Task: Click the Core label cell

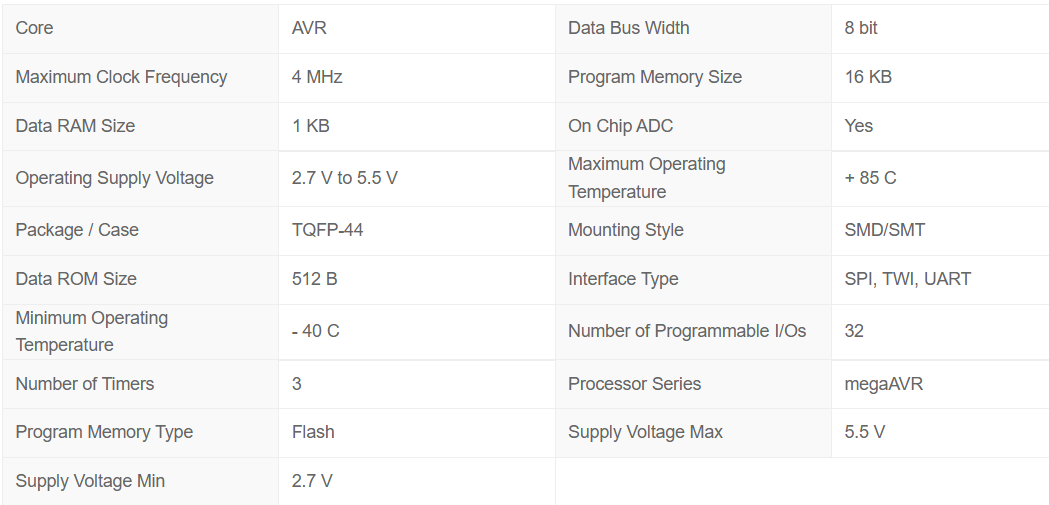Action: [35, 28]
